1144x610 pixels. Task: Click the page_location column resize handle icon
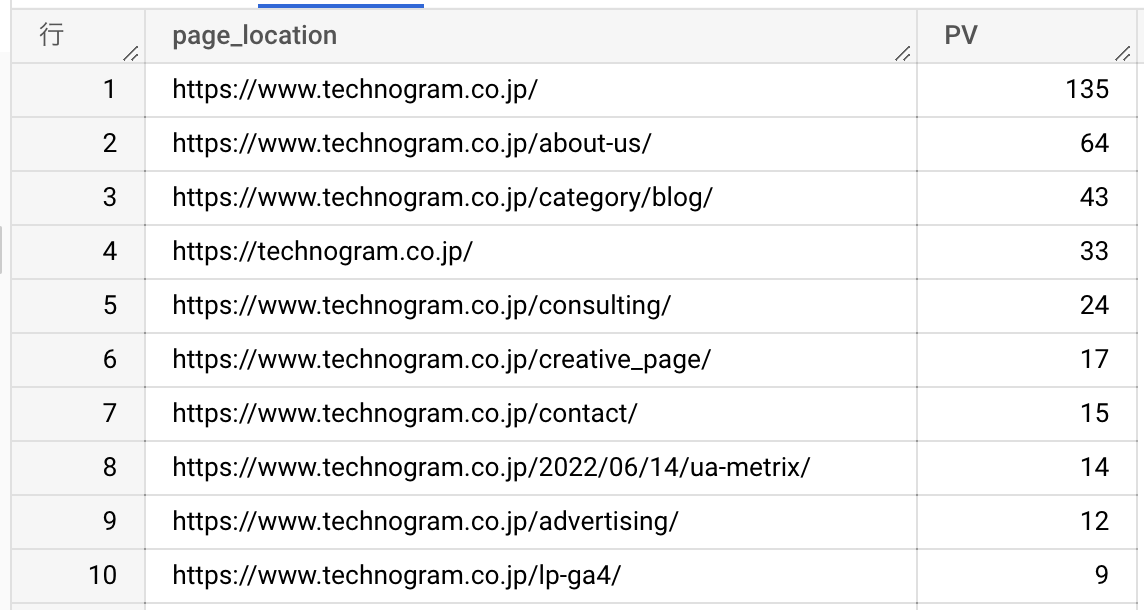[903, 53]
